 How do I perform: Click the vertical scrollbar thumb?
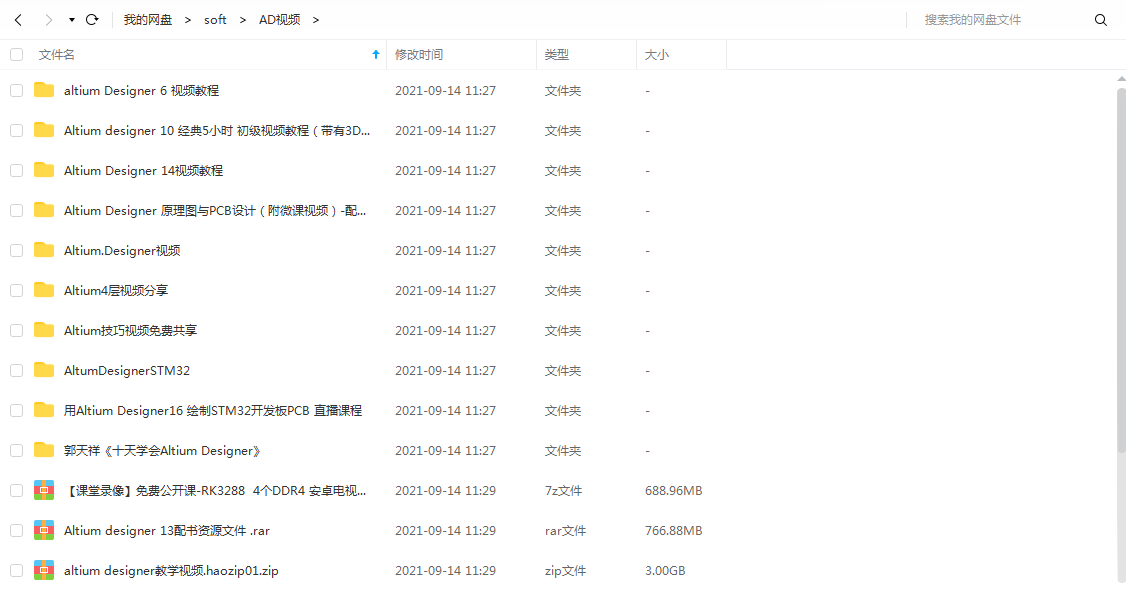pos(1121,270)
